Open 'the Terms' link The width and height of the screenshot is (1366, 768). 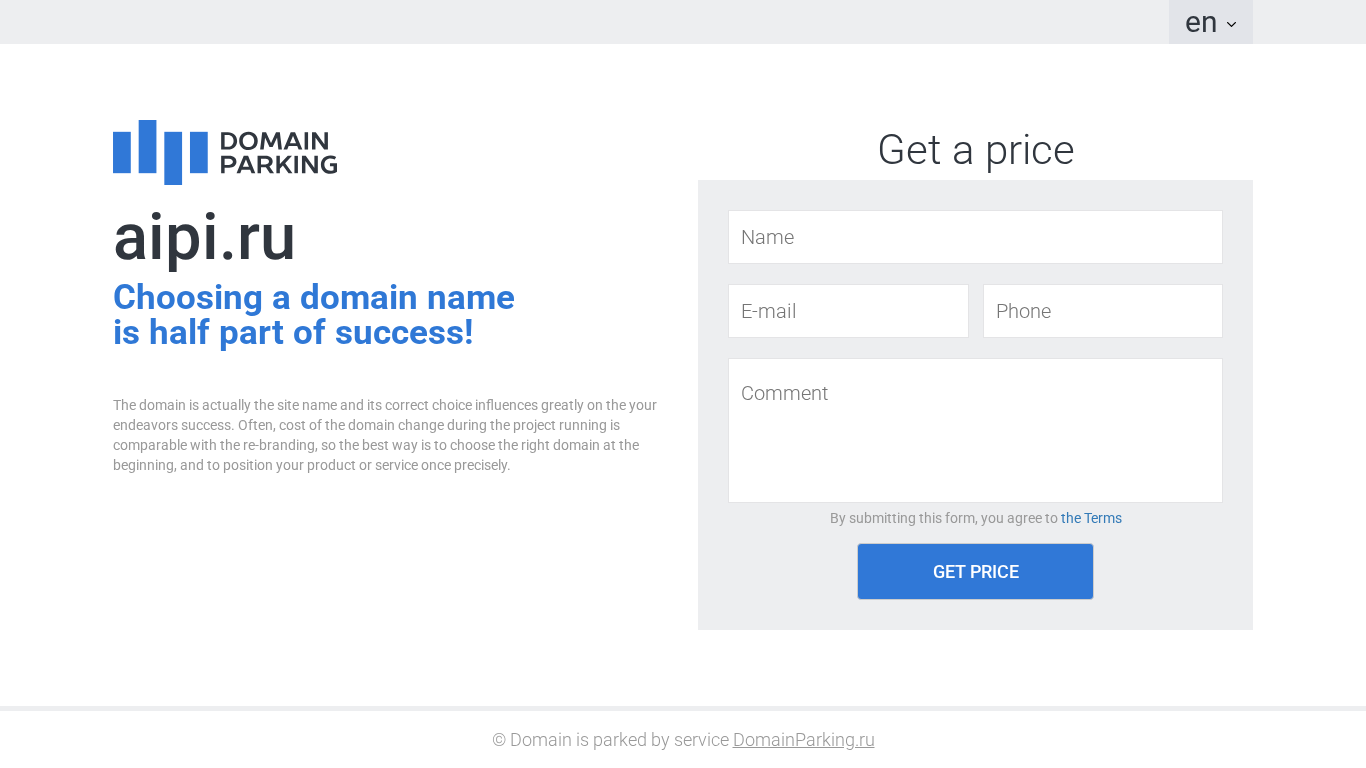pyautogui.click(x=1091, y=518)
